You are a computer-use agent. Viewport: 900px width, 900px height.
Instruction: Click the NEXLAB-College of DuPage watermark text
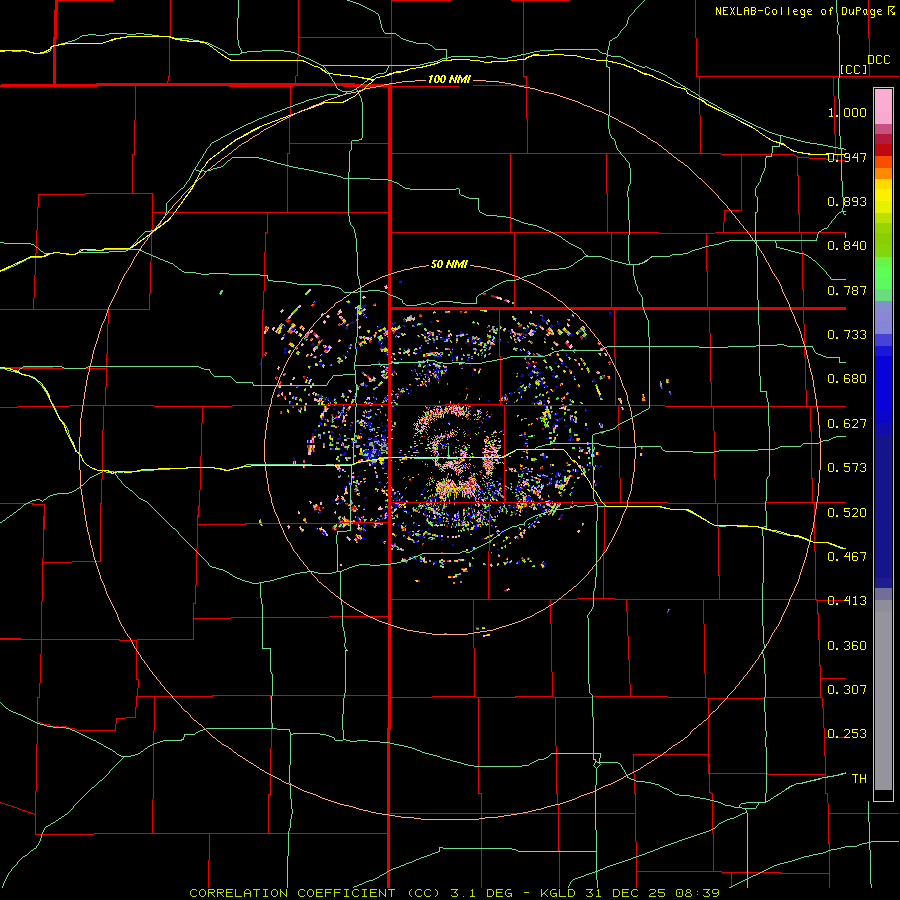tap(804, 11)
